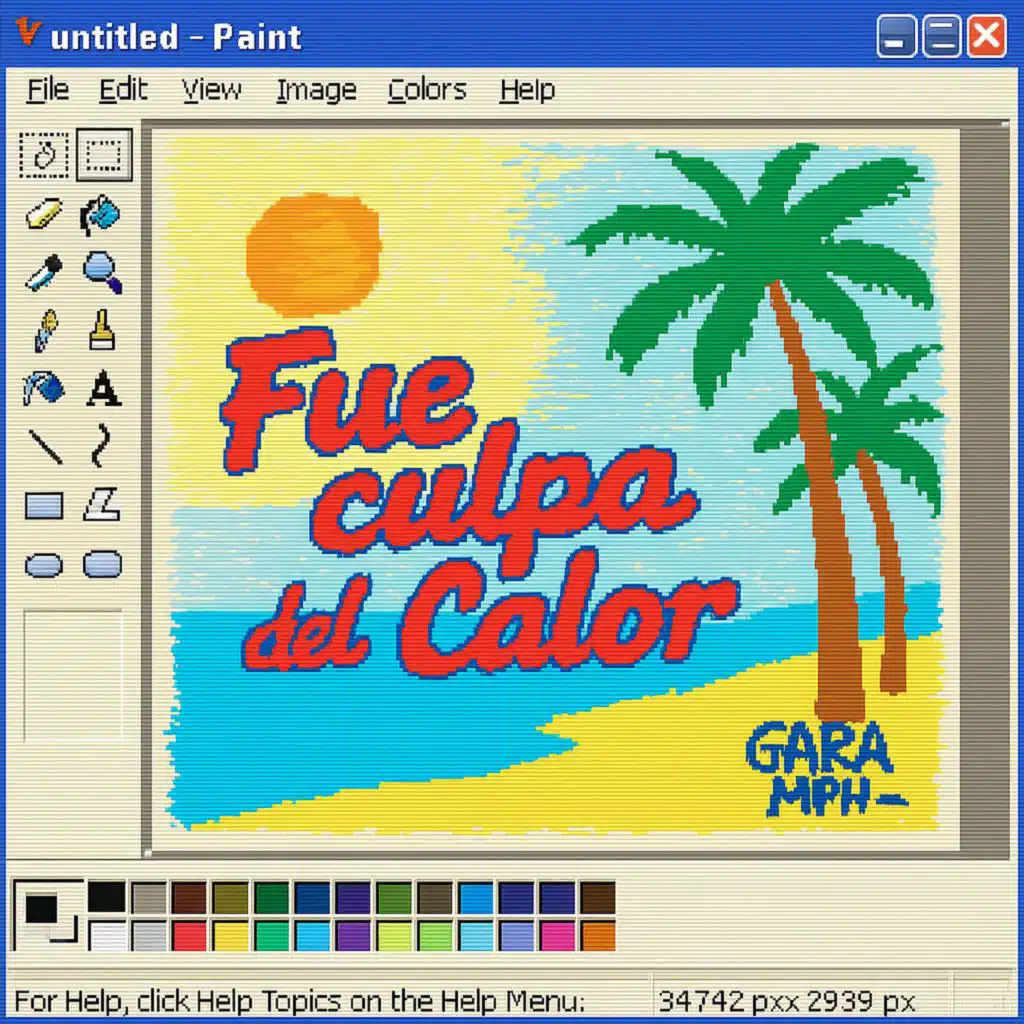
Task: Select the Pick Color eyedropper tool
Action: pyautogui.click(x=44, y=272)
